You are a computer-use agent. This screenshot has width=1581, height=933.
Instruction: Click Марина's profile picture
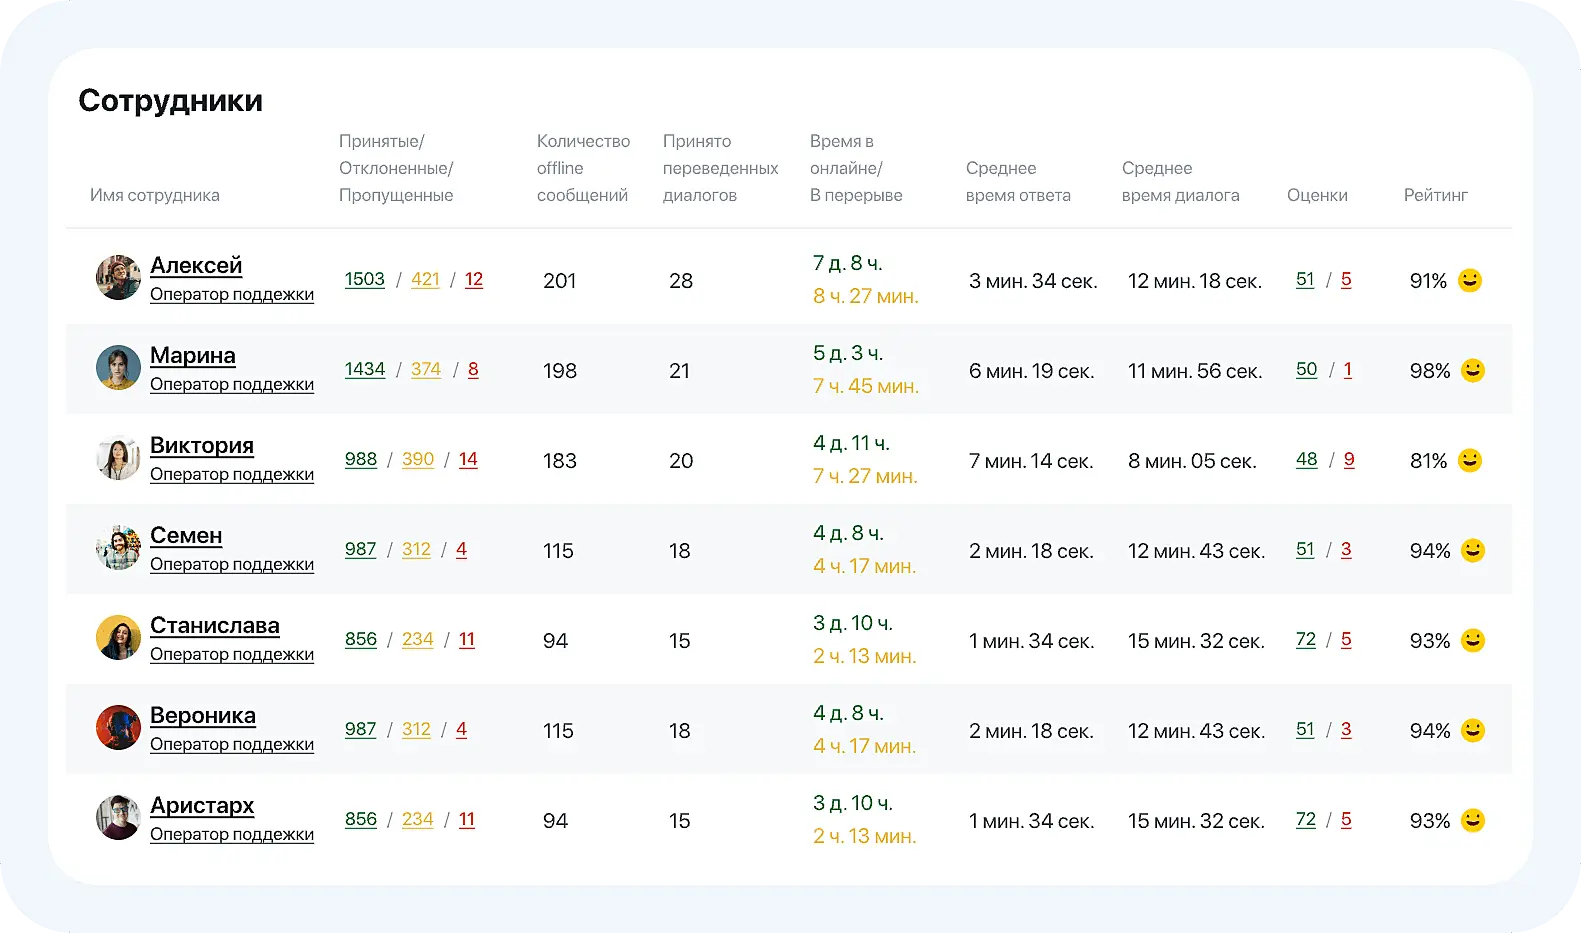pos(118,368)
